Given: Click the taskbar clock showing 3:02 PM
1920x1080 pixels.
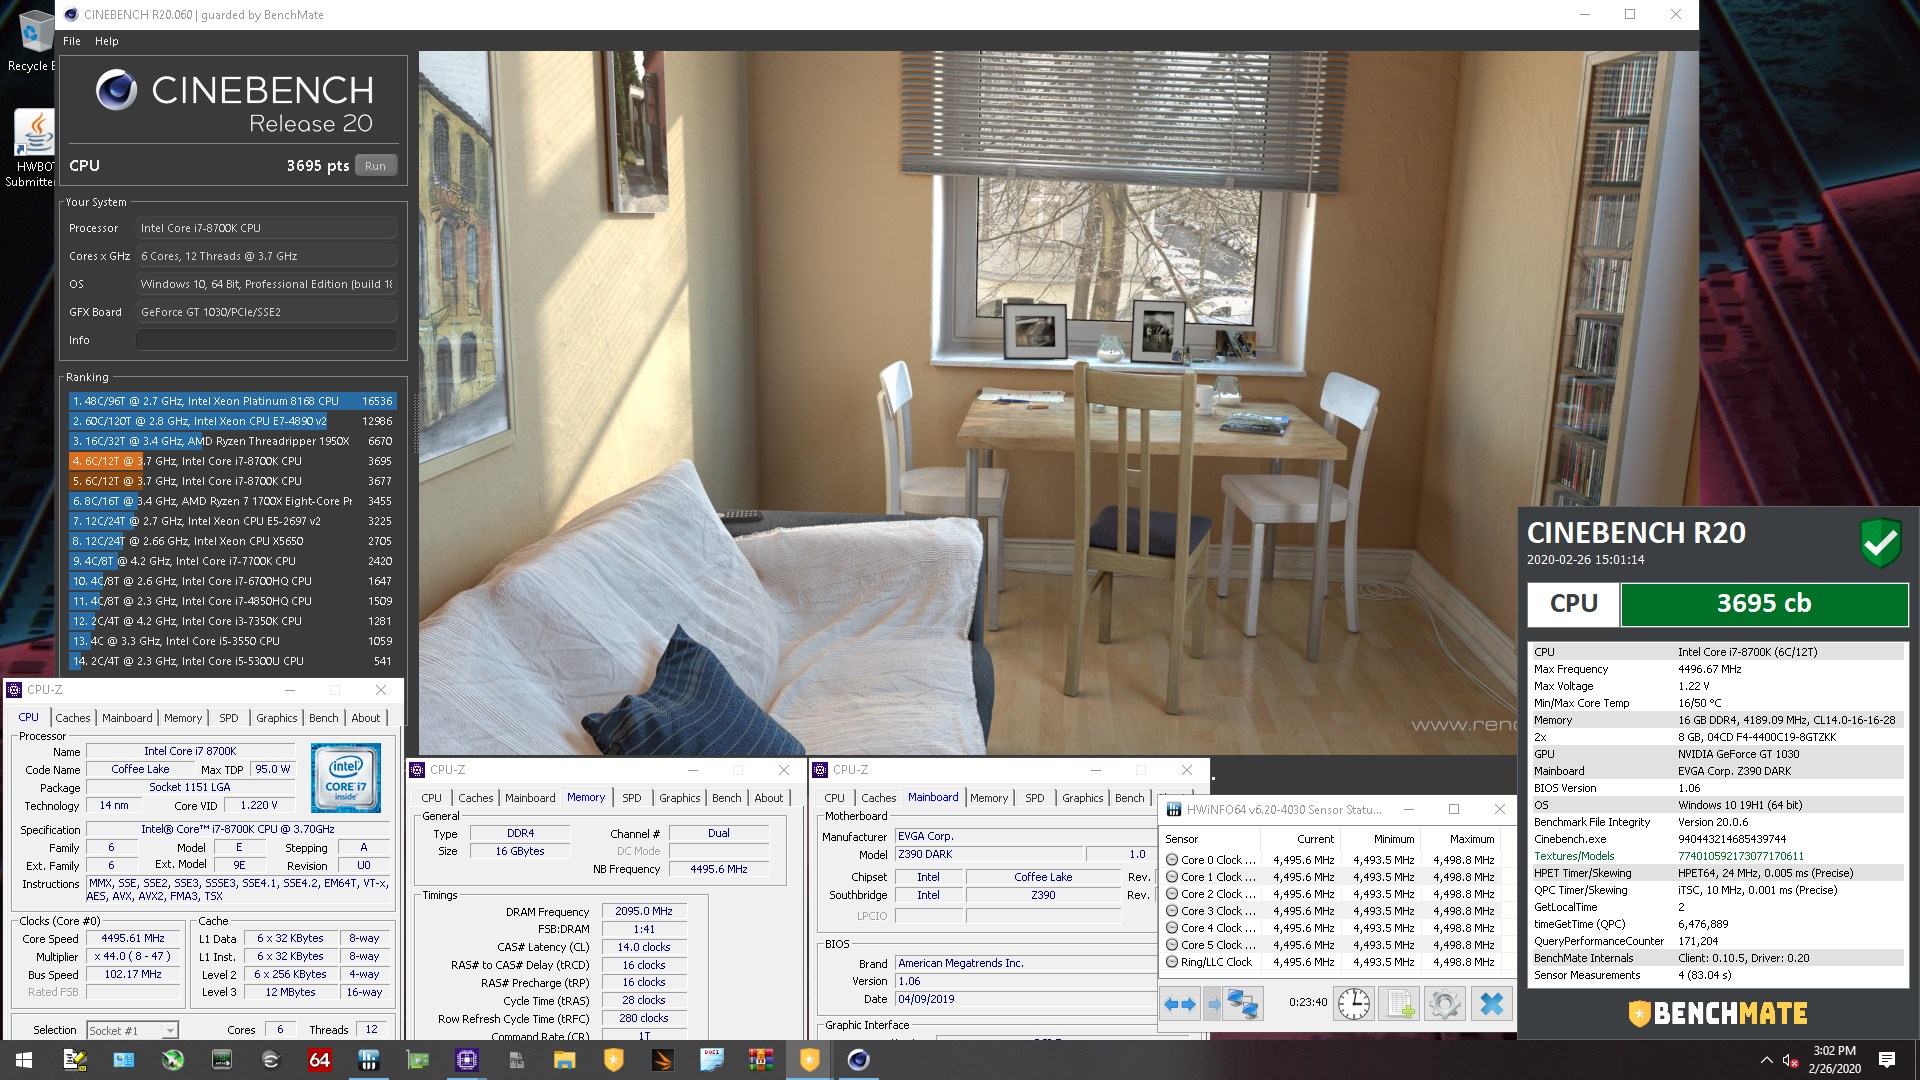Looking at the screenshot, I should (1834, 1060).
